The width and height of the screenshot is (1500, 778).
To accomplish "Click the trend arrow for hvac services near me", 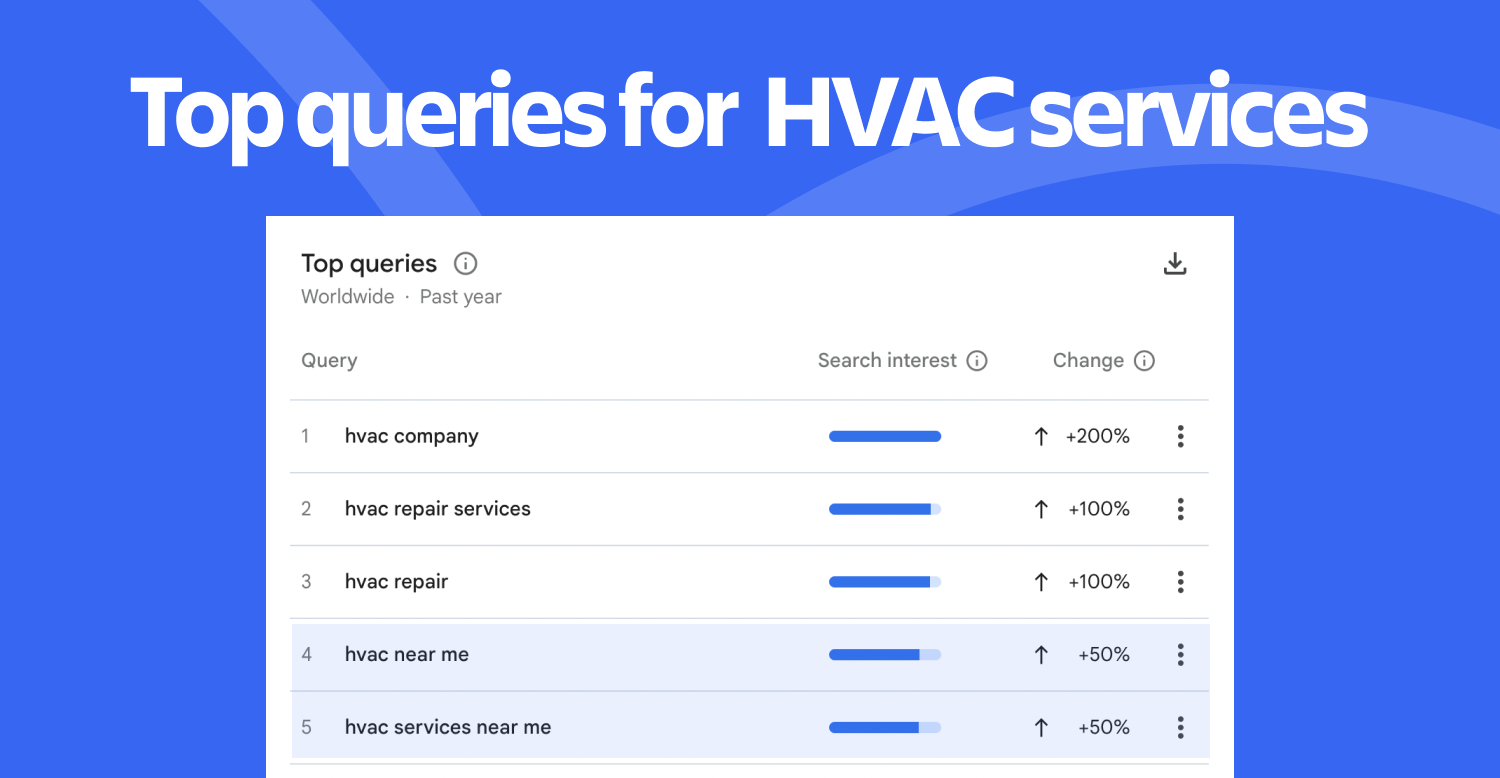I will pyautogui.click(x=1040, y=727).
